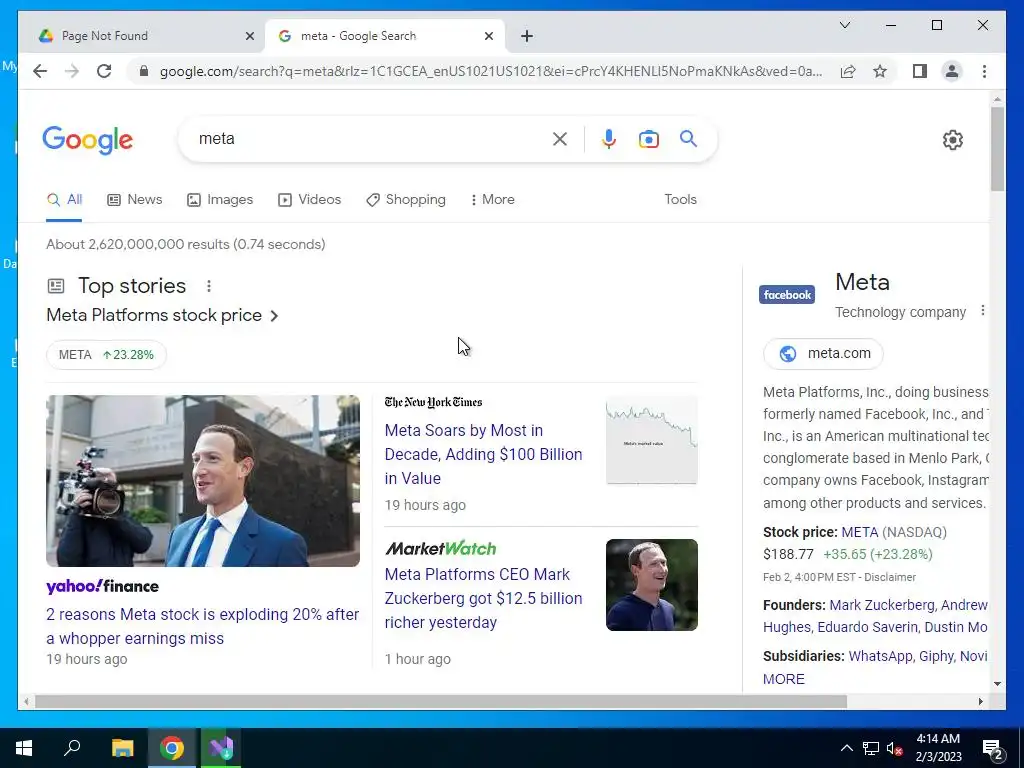This screenshot has width=1024, height=768.
Task: Open Google quick settings gear
Action: (953, 140)
